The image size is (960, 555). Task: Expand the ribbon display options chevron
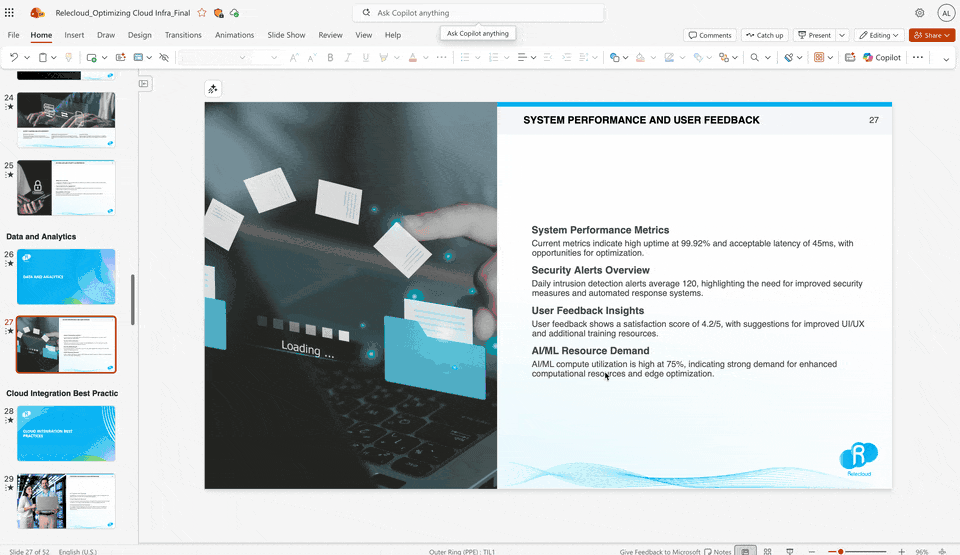click(946, 59)
